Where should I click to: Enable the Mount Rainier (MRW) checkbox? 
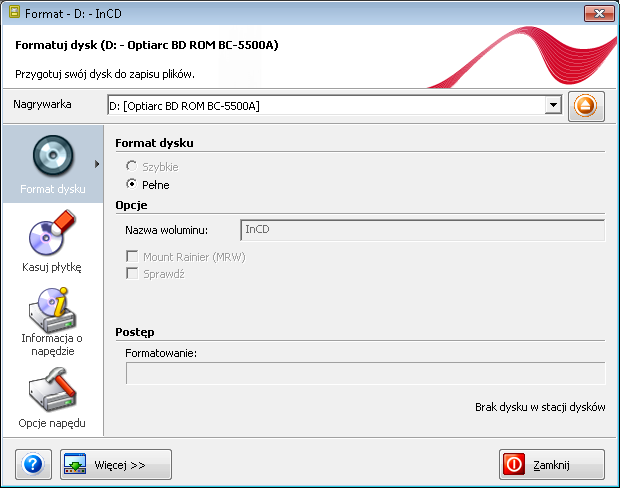(132, 256)
